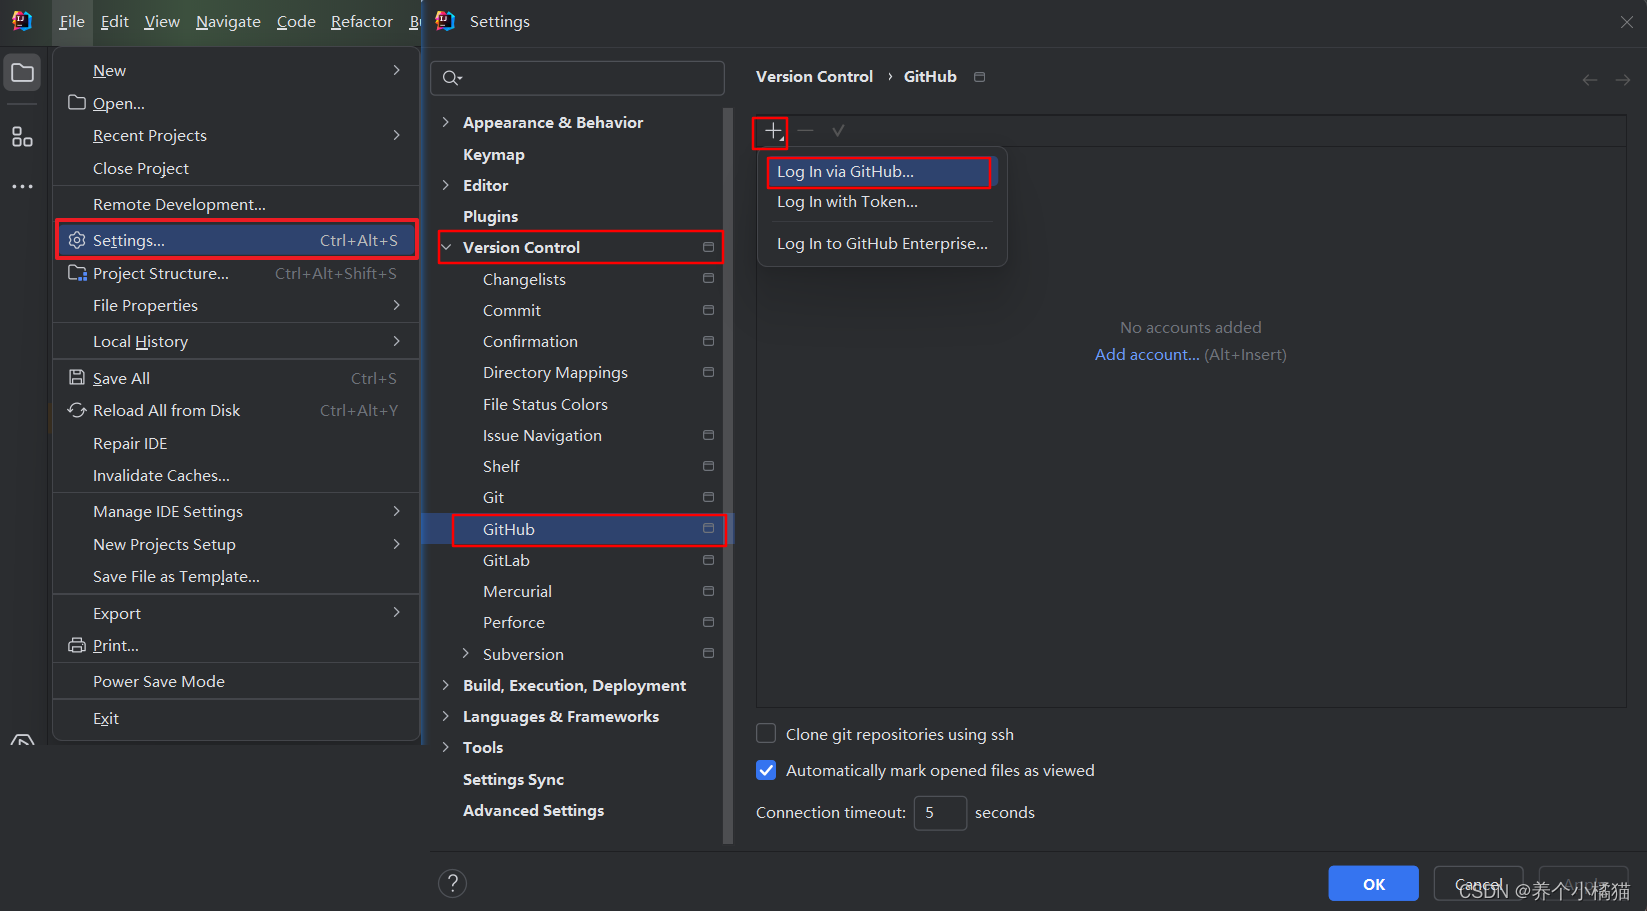Image resolution: width=1647 pixels, height=911 pixels.
Task: Click the OK button
Action: click(x=1374, y=884)
